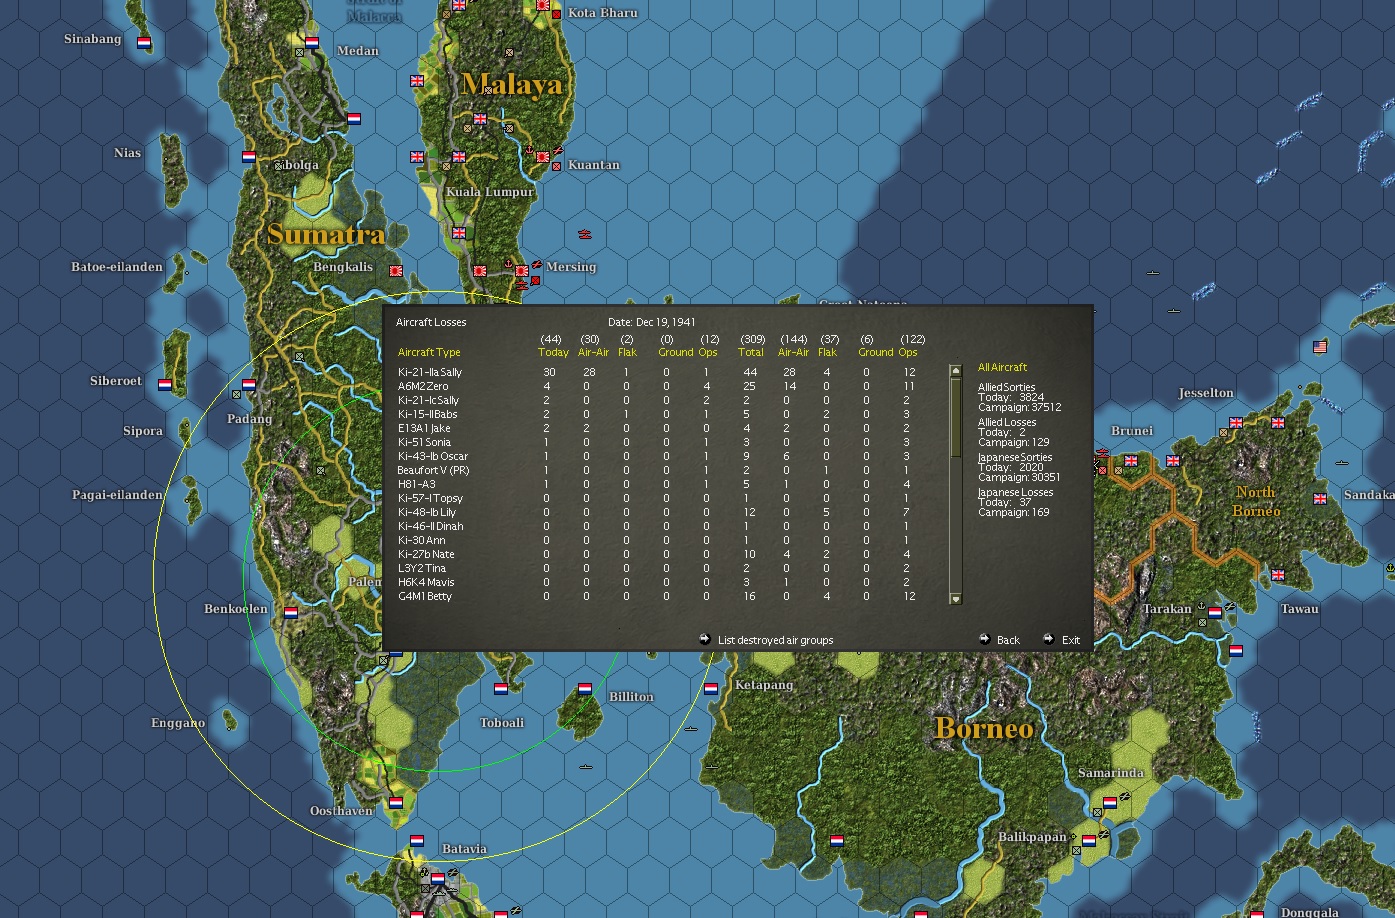The width and height of the screenshot is (1395, 918).
Task: Select the Dutch flag base at Ketapang
Action: coord(711,689)
